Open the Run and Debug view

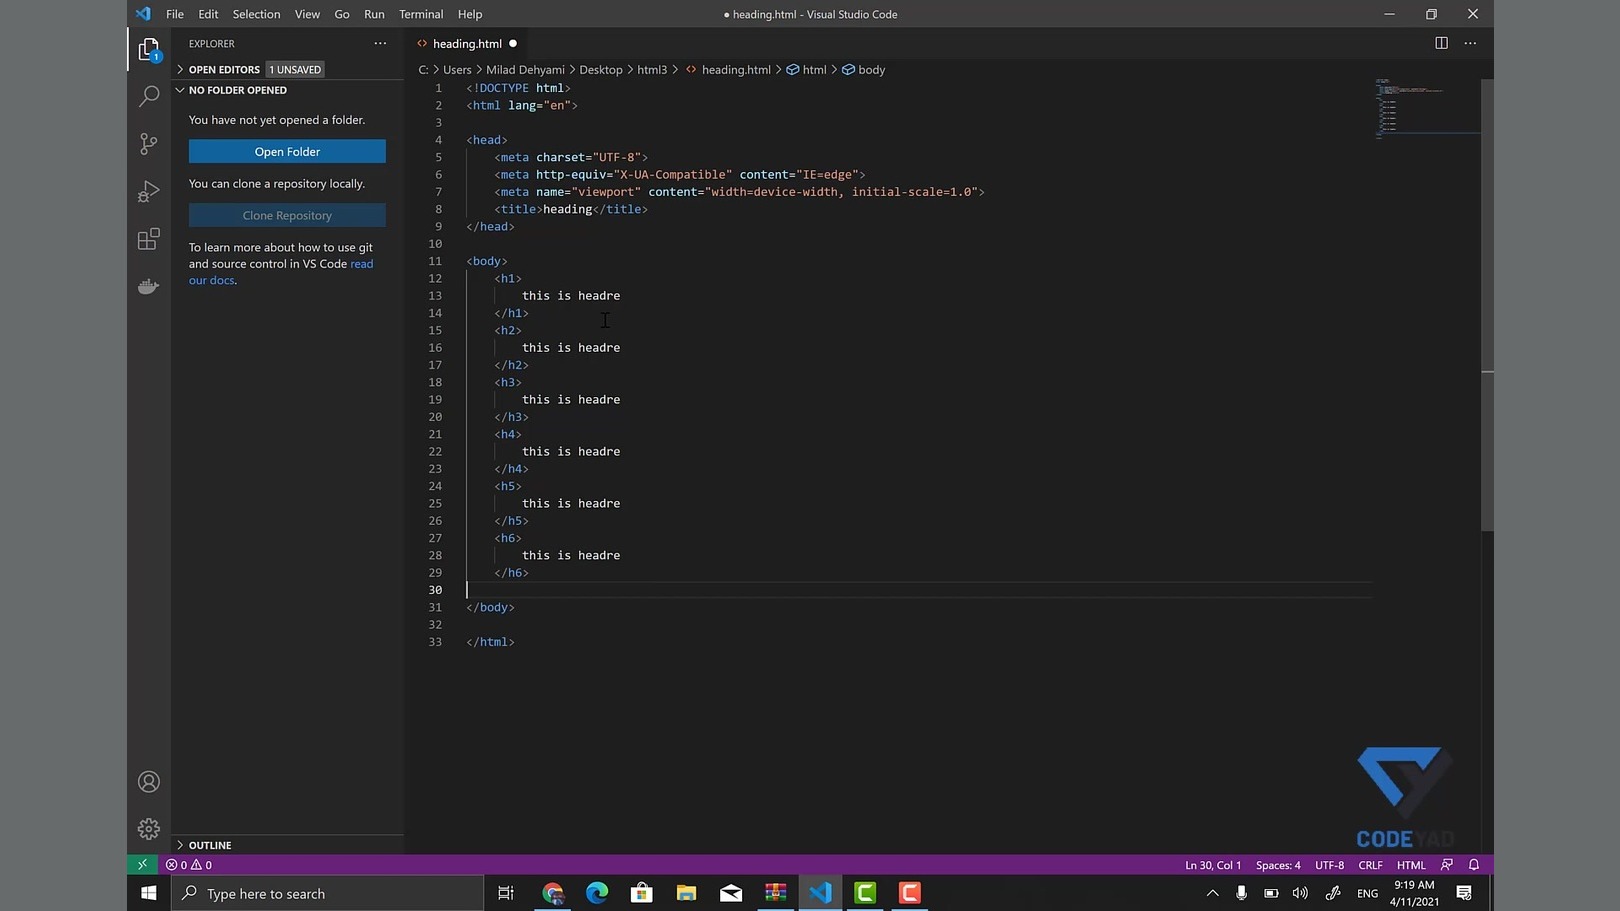[149, 192]
